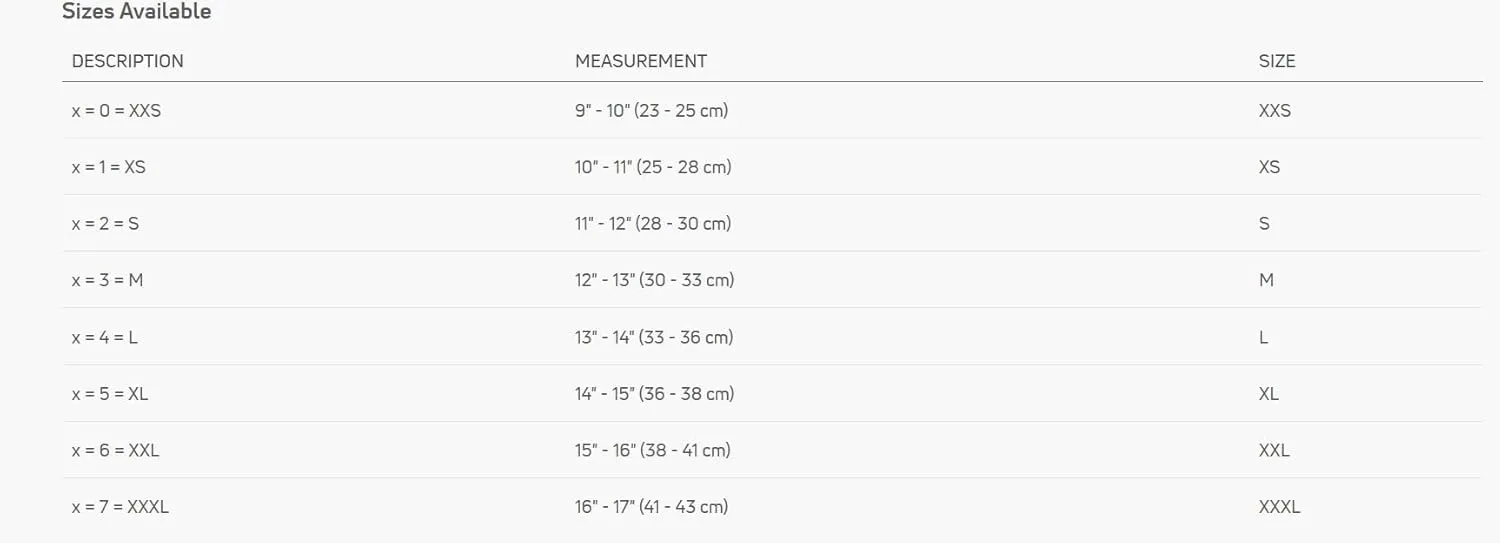Image resolution: width=1500 pixels, height=543 pixels.
Task: Click the x = 2 = S description
Action: pyautogui.click(x=105, y=224)
